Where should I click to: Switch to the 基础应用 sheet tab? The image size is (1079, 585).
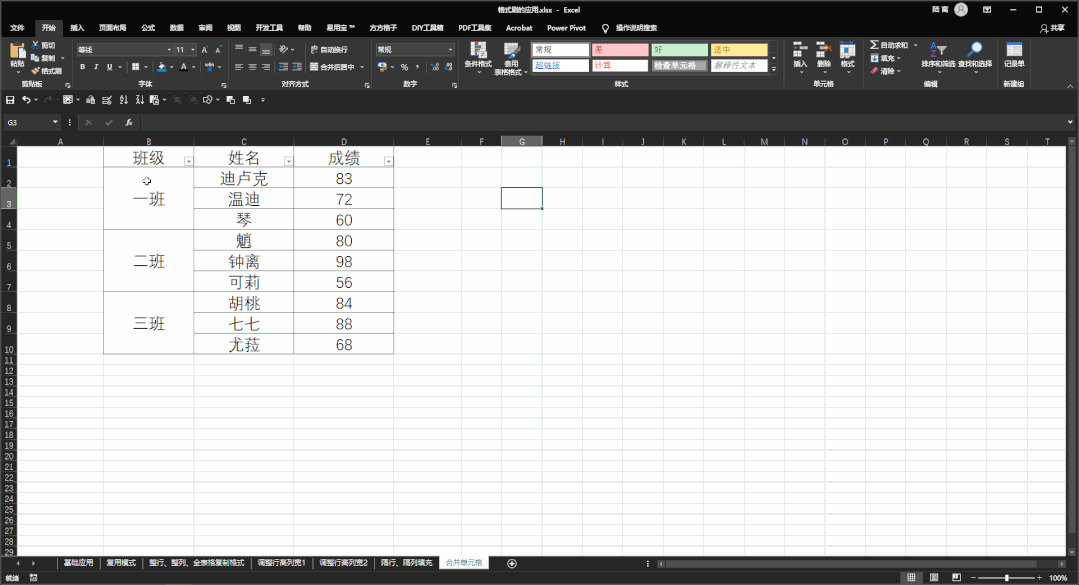click(x=78, y=563)
